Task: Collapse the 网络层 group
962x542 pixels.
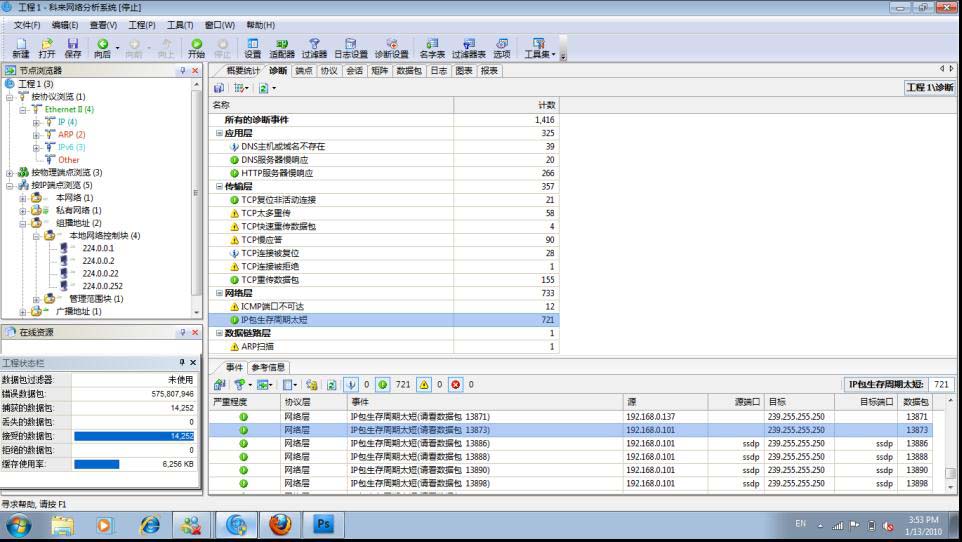Action: pos(219,293)
